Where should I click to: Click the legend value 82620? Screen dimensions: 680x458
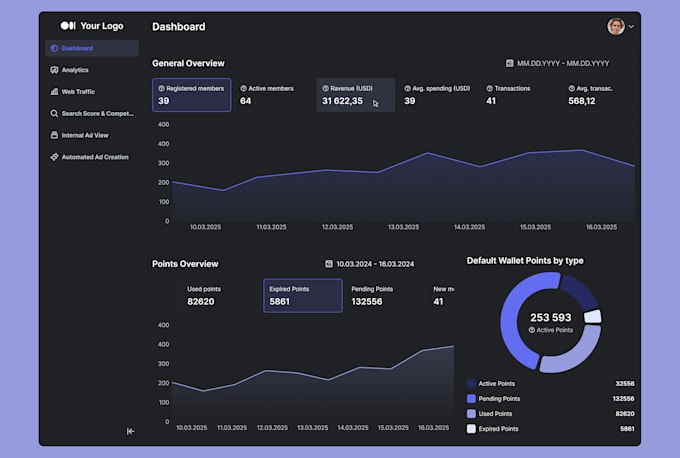625,414
